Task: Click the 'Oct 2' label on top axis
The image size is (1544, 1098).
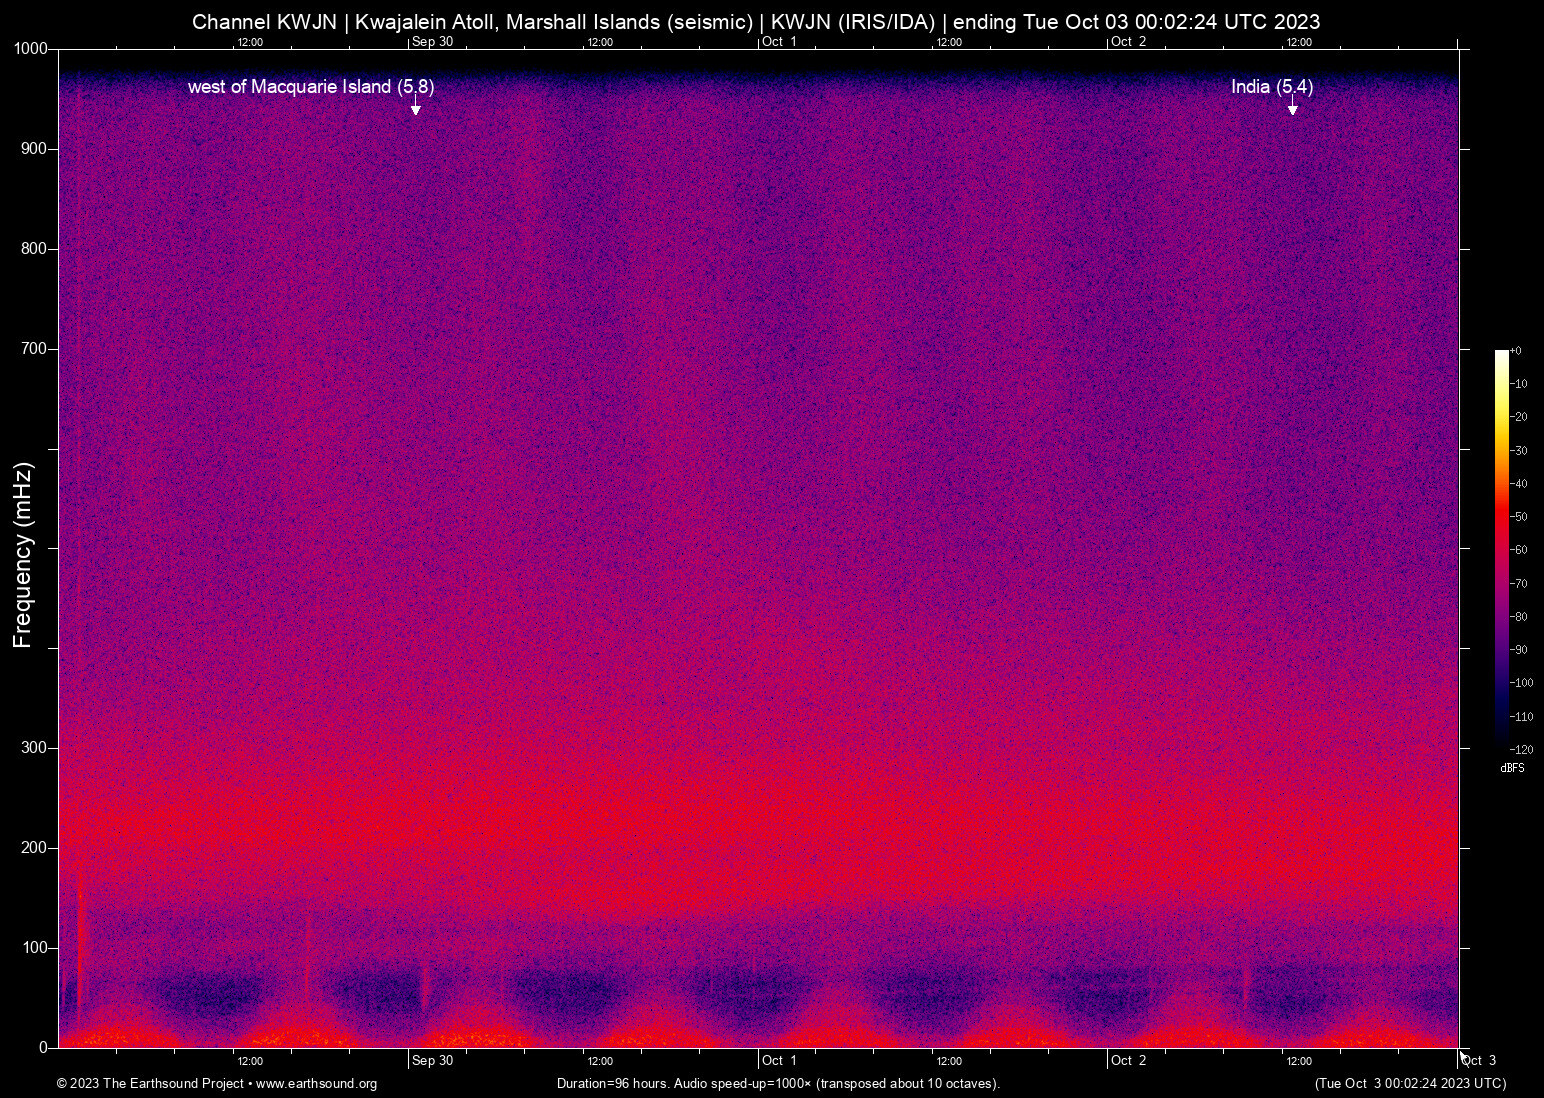Action: (x=1128, y=42)
